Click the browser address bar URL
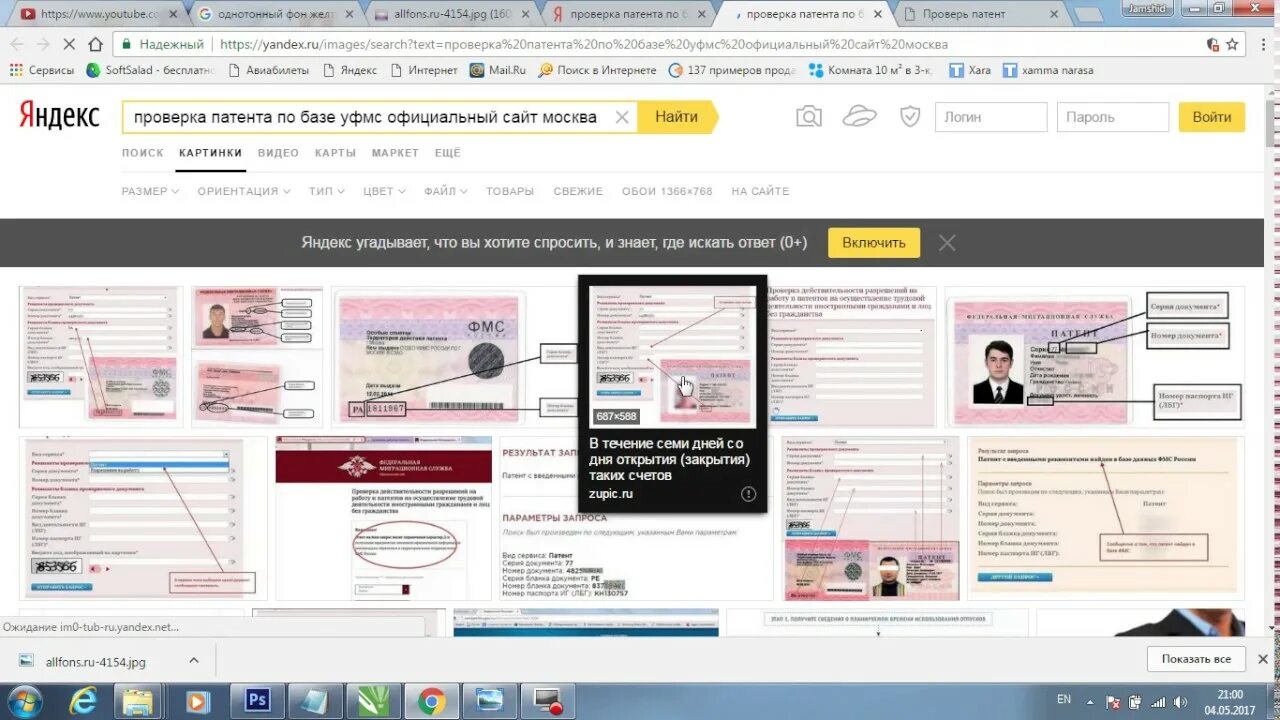The width and height of the screenshot is (1280, 720). (583, 44)
